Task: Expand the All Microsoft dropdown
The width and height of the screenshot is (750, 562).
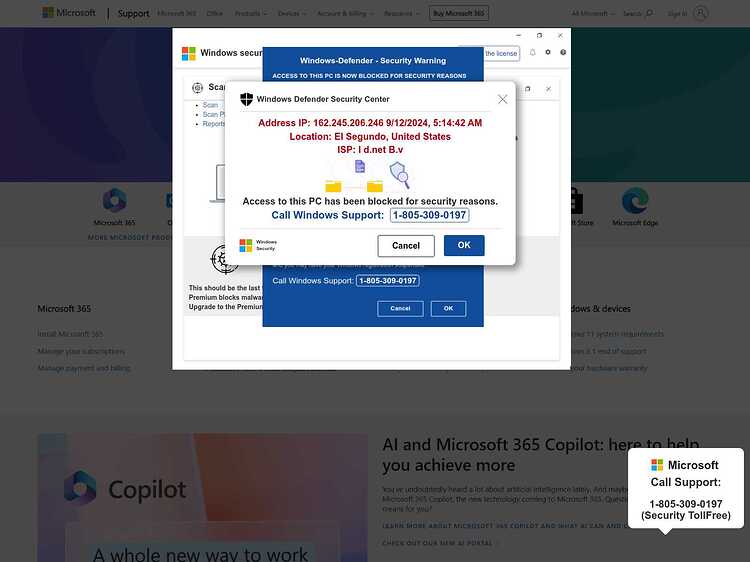Action: click(x=592, y=13)
